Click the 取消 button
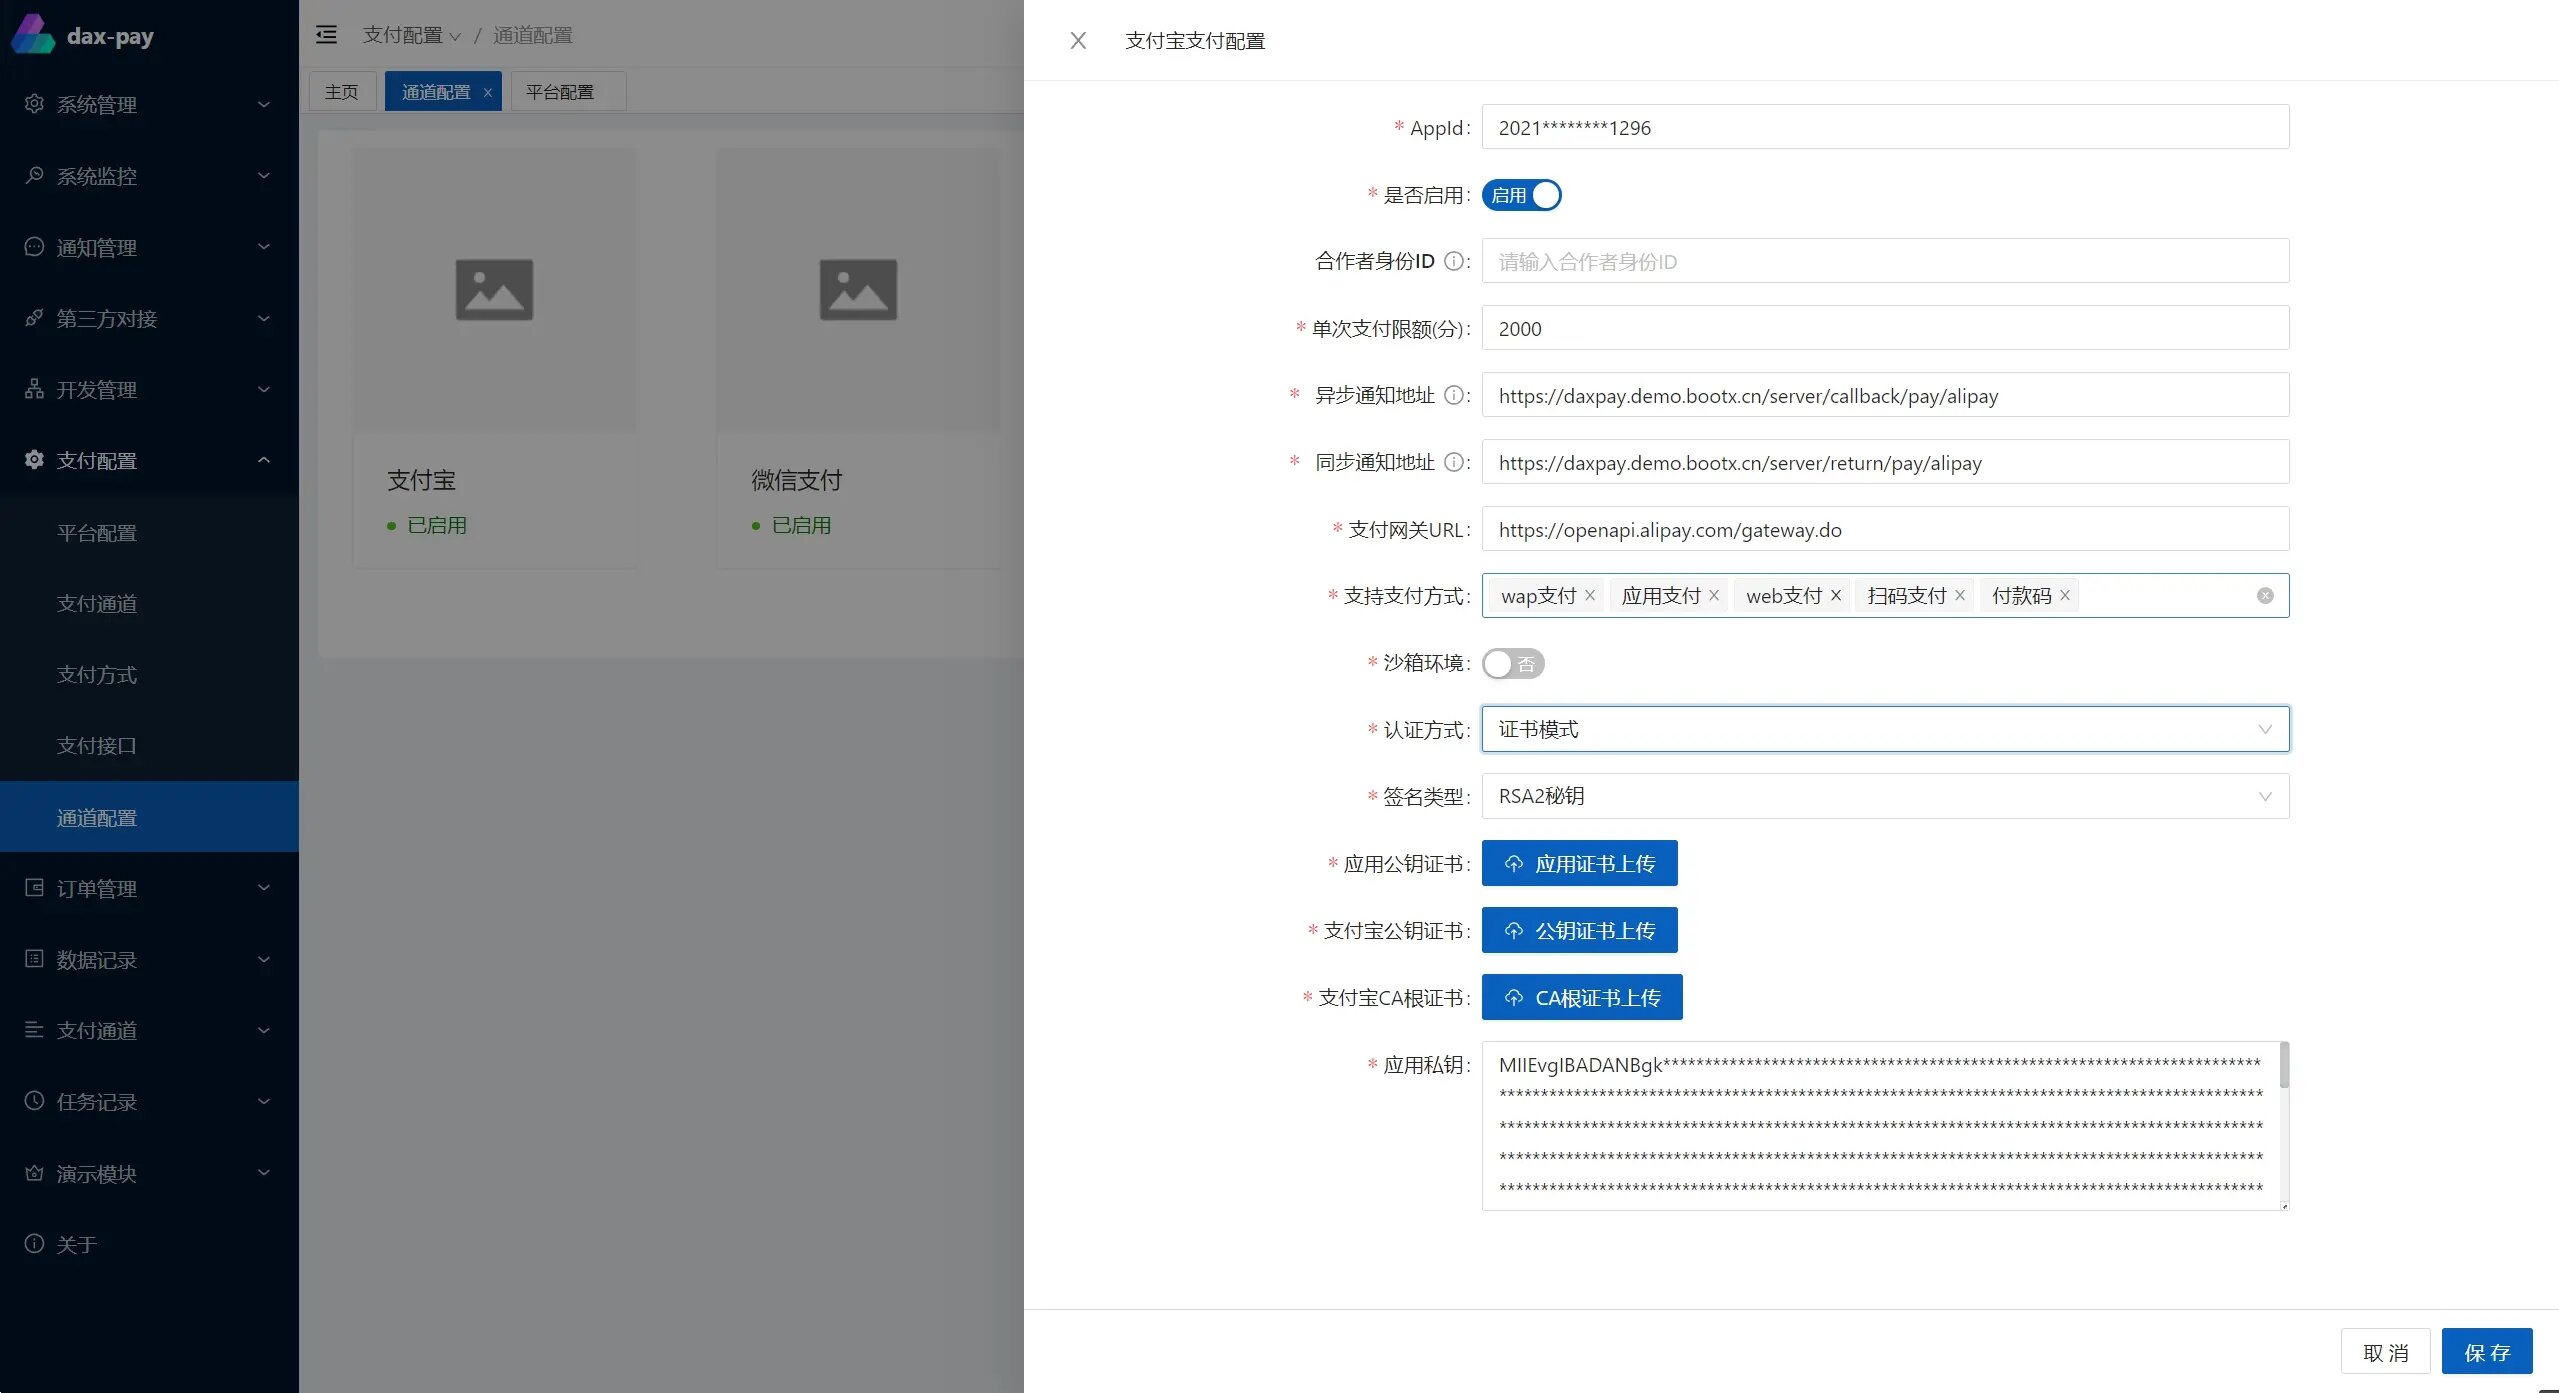The width and height of the screenshot is (2559, 1393). (2385, 1352)
